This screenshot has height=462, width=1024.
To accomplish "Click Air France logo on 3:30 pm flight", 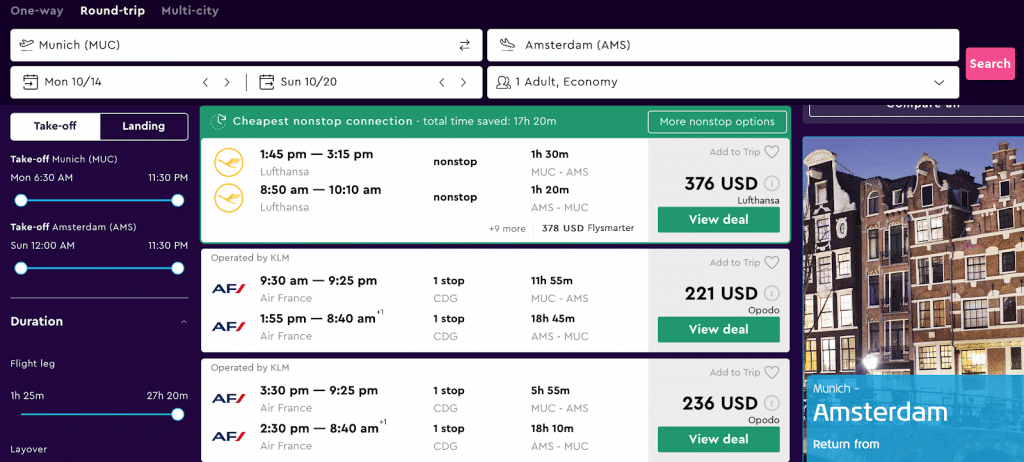I will 229,398.
